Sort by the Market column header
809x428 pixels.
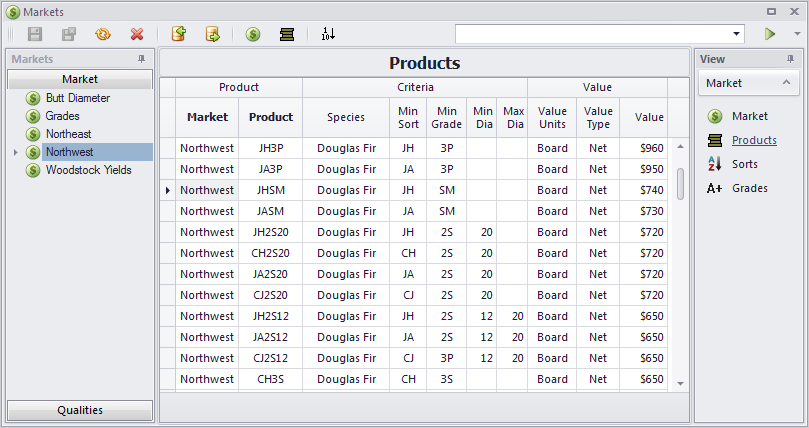pyautogui.click(x=207, y=117)
